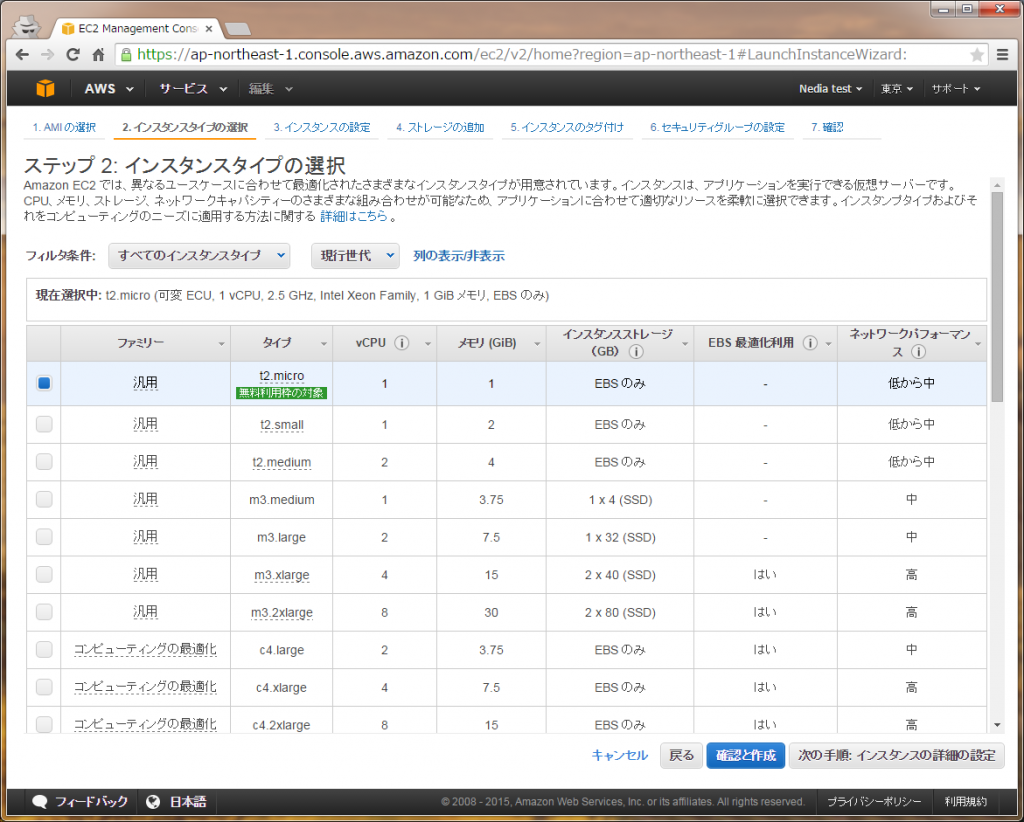1024x822 pixels.
Task: Click vCPU column info icon
Action: click(x=402, y=343)
